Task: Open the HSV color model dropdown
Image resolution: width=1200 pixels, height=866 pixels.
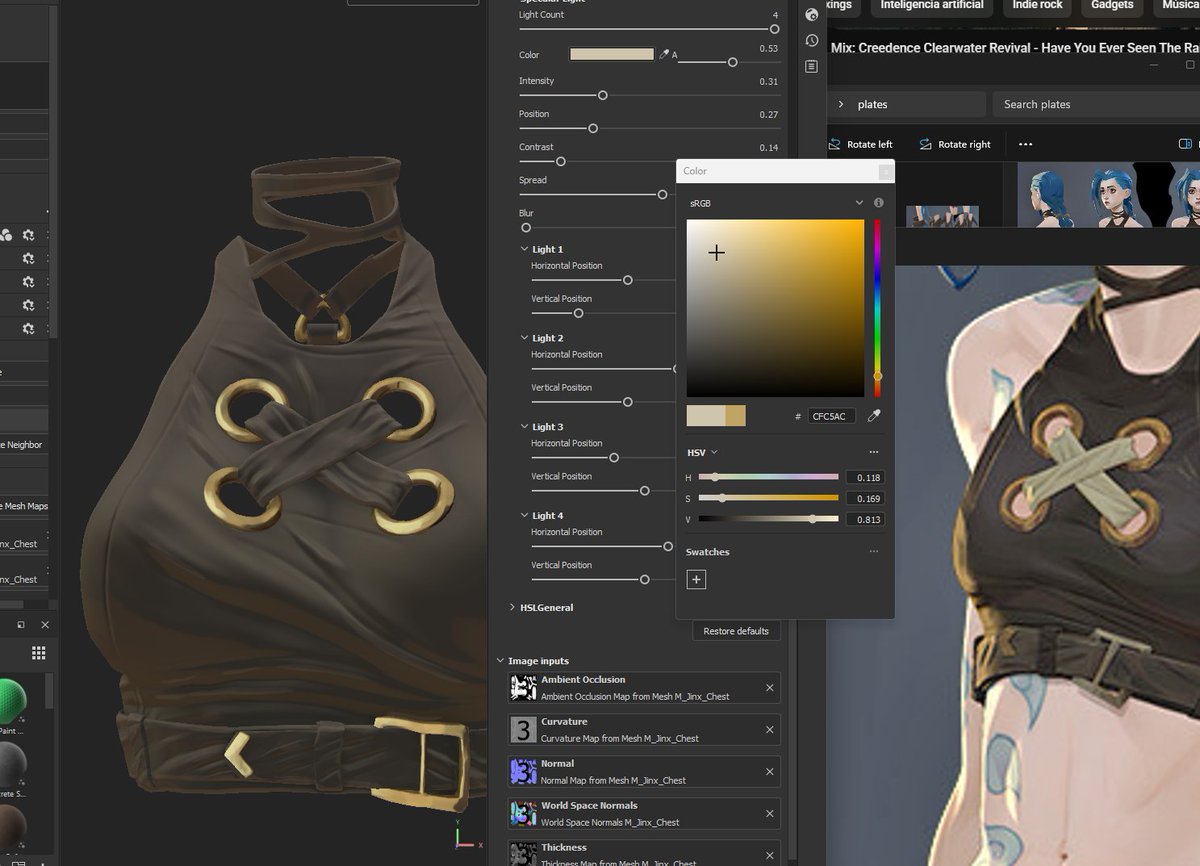Action: point(702,453)
